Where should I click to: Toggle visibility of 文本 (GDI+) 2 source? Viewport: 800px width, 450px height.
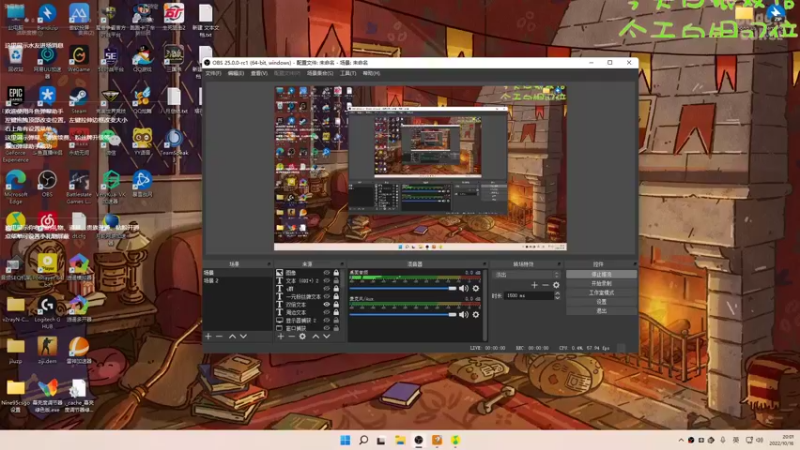tap(327, 281)
